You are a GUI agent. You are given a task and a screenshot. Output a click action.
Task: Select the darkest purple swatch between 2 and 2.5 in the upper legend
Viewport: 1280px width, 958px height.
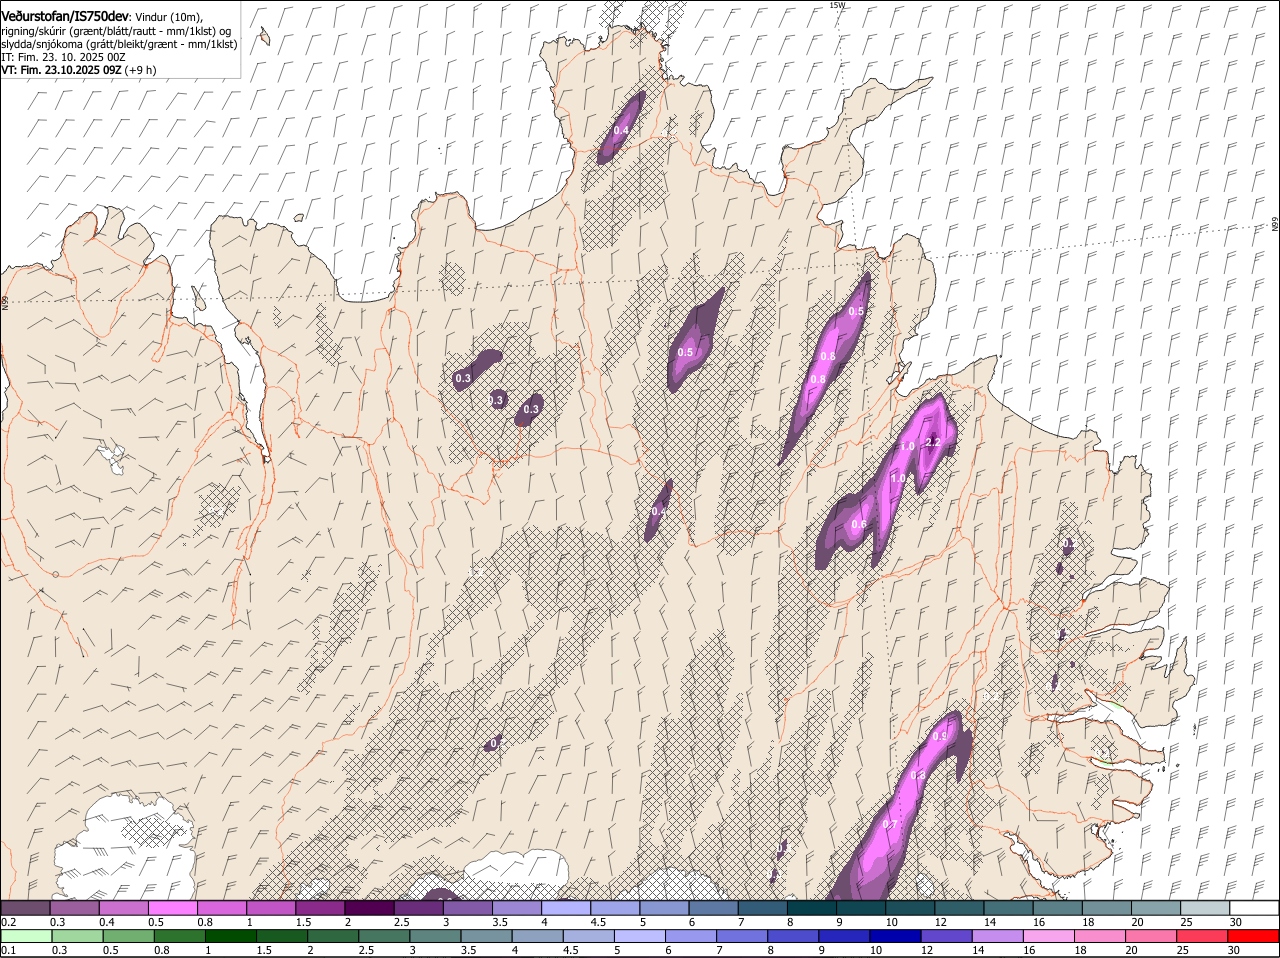tap(369, 907)
